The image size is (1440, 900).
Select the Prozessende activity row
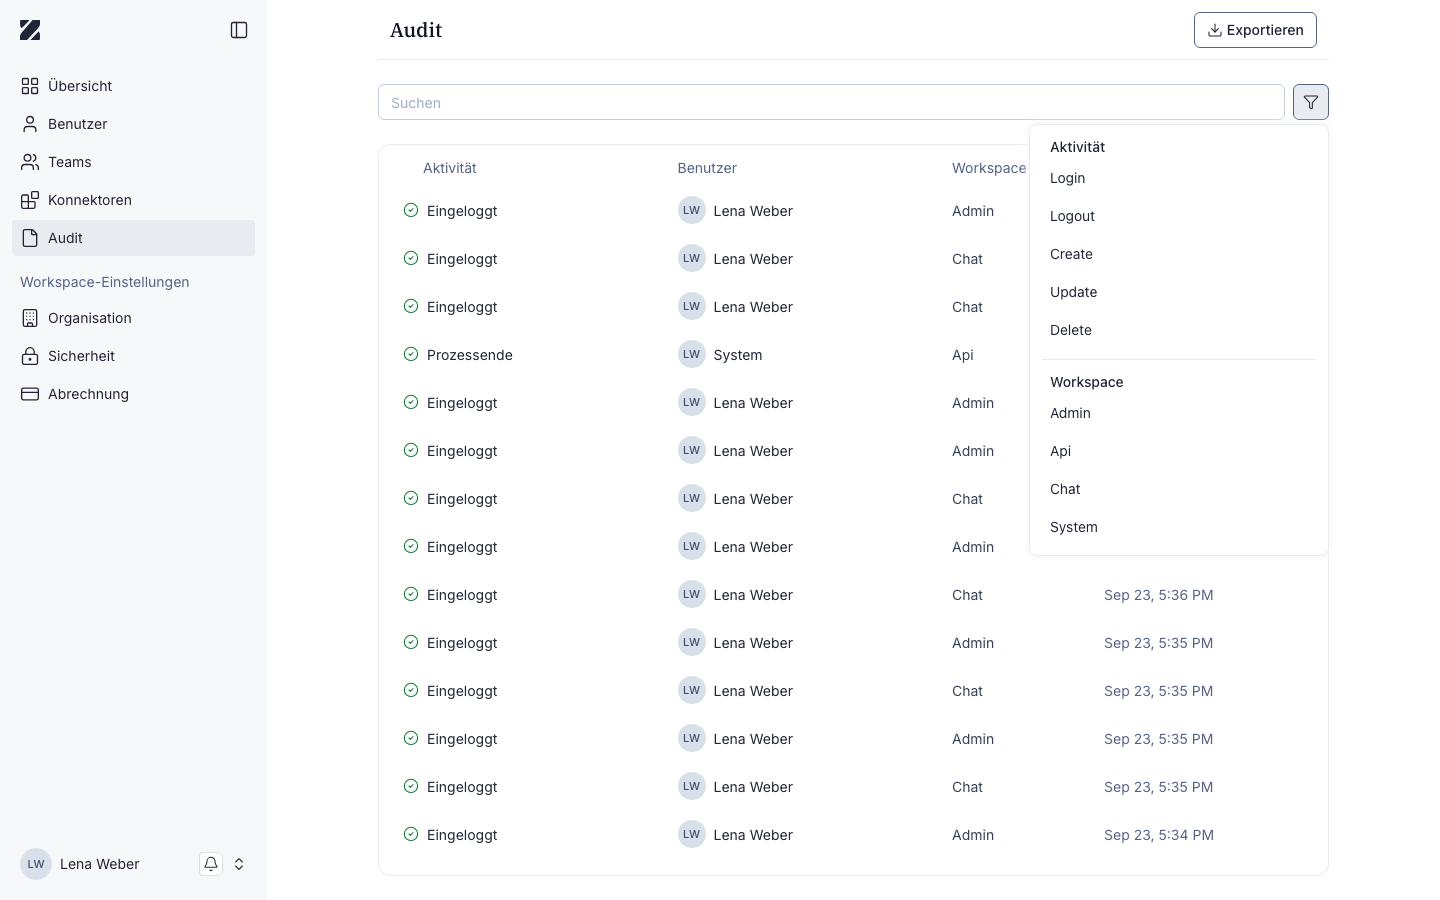853,355
